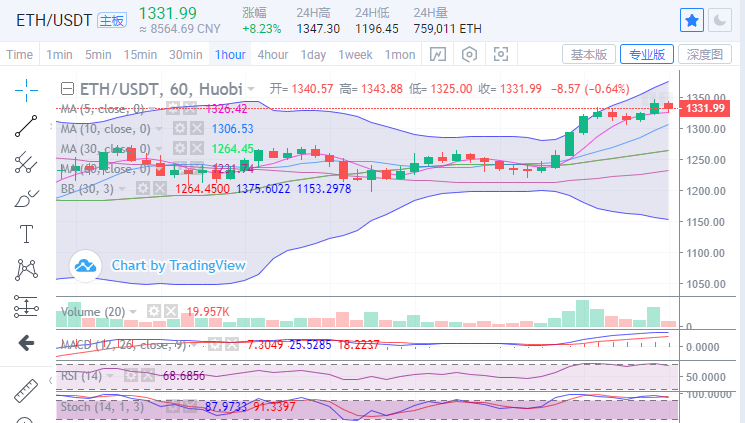Click the TradingView cloud logo
The image size is (745, 423).
coord(86,266)
